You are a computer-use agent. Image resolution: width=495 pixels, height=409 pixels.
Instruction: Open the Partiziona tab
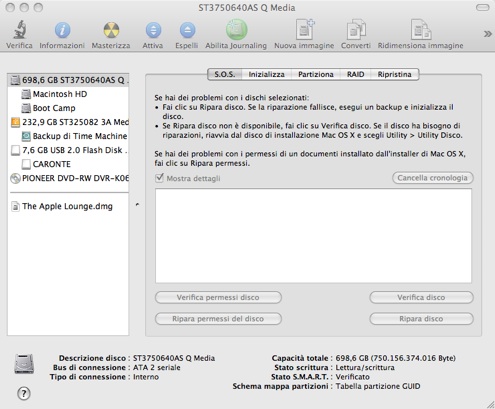pos(316,74)
